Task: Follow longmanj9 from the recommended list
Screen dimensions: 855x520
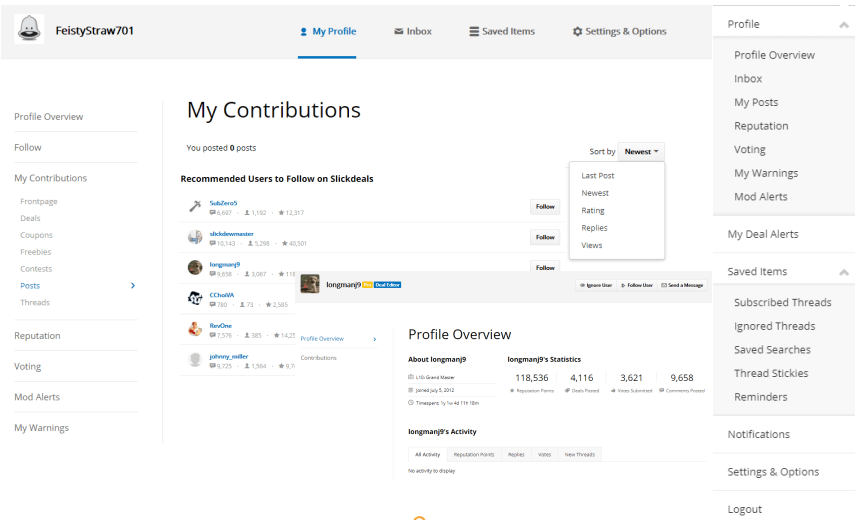Action: coord(545,267)
